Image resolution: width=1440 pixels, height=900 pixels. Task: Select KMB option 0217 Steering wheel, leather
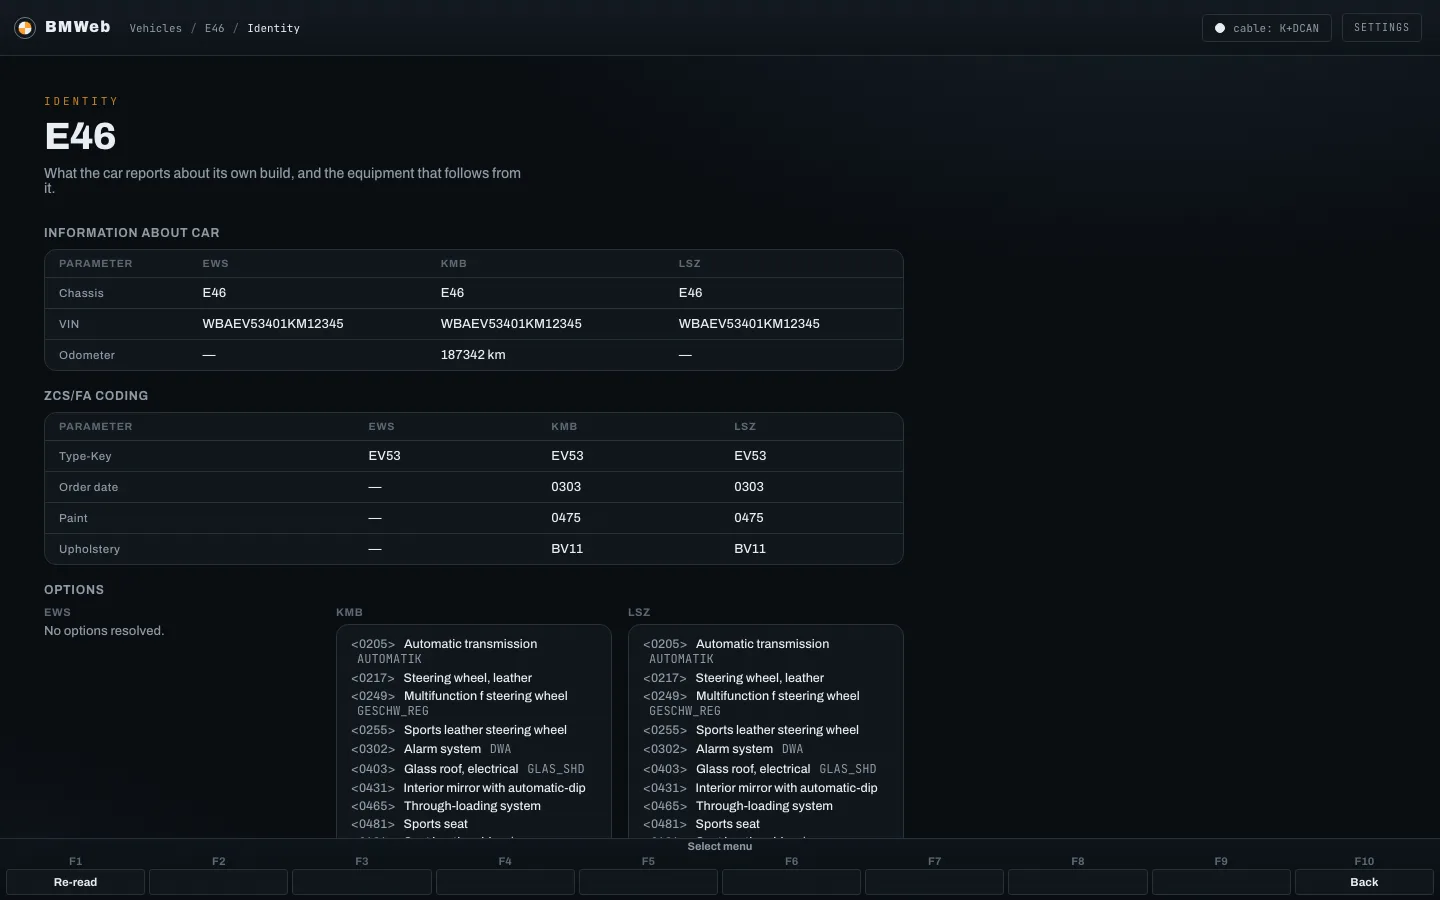coord(474,678)
